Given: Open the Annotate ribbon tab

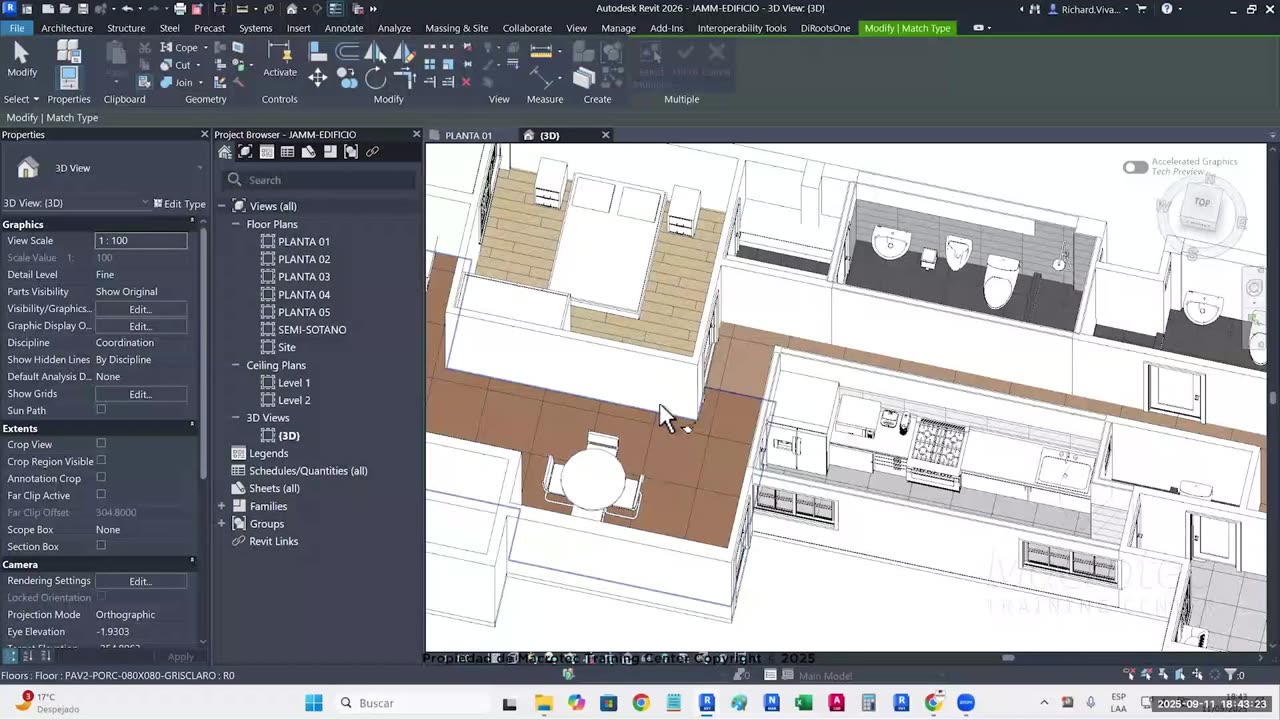Looking at the screenshot, I should click(x=344, y=28).
